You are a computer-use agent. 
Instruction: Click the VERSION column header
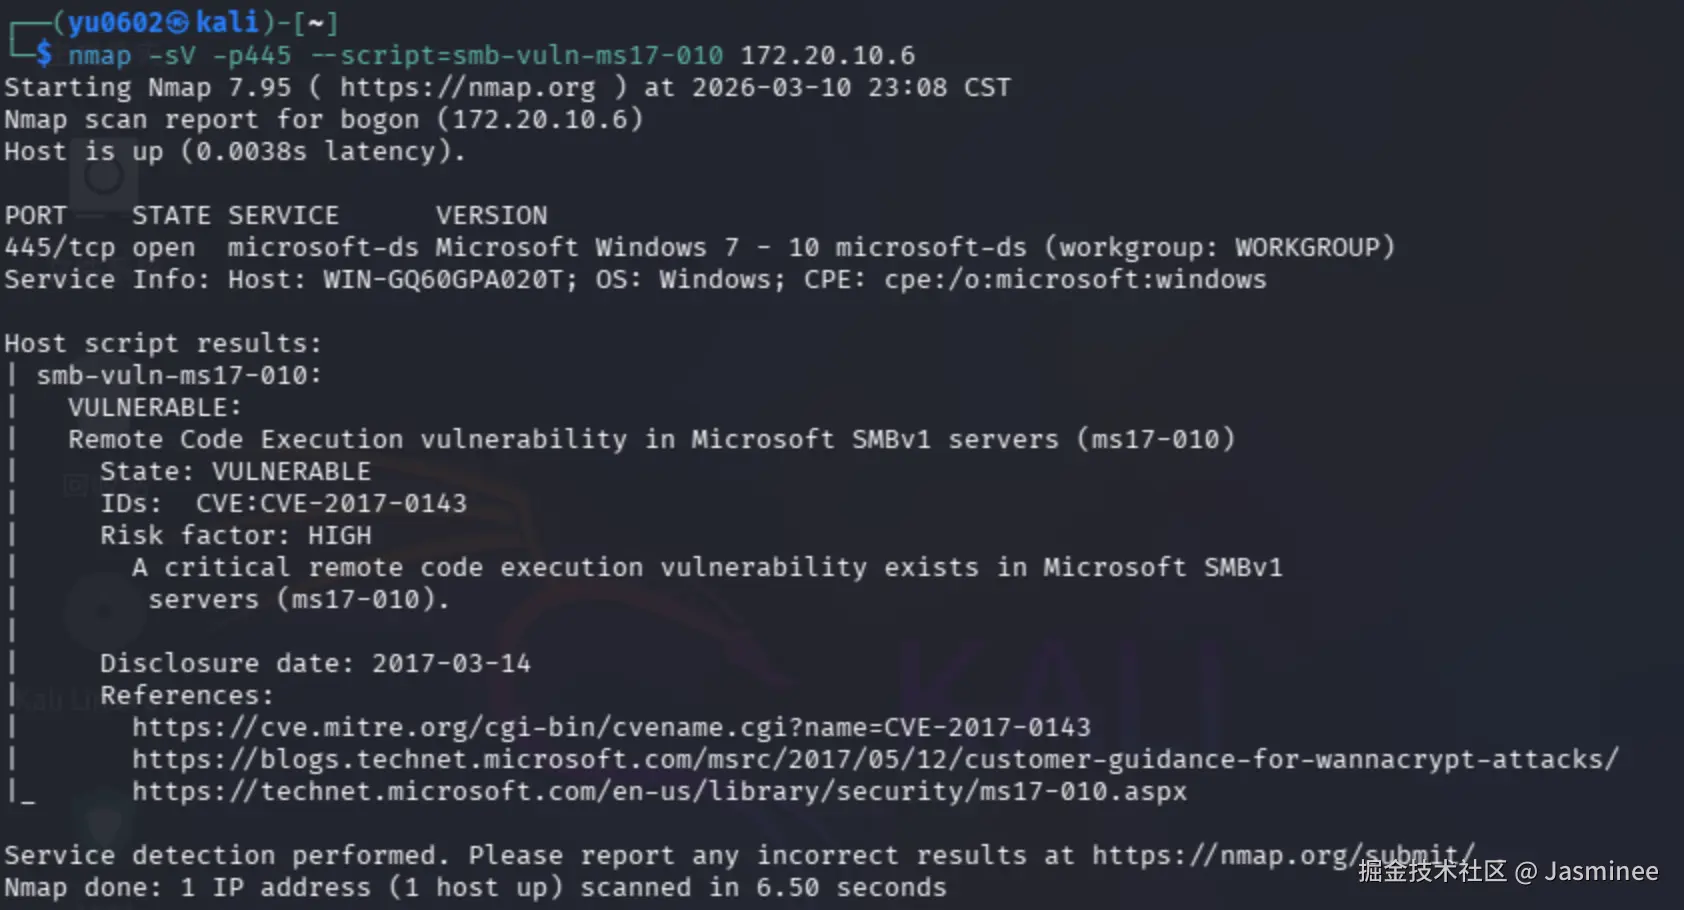tap(491, 216)
